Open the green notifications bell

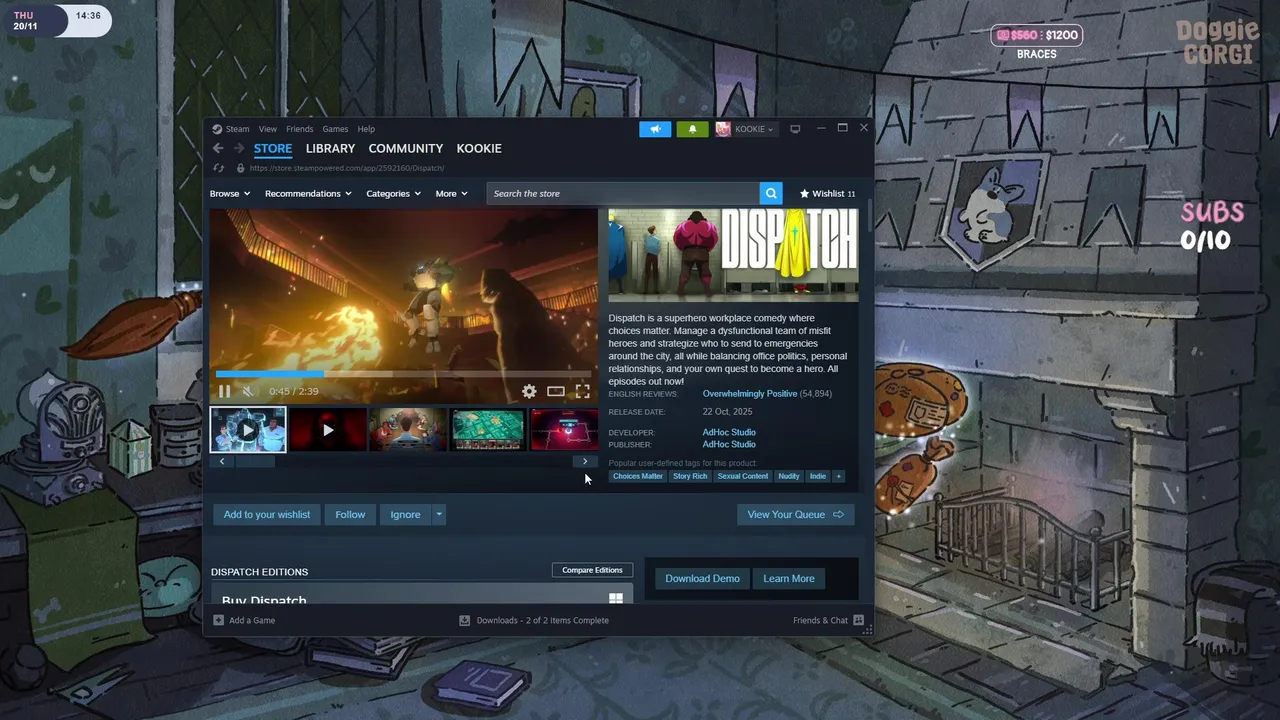click(692, 129)
